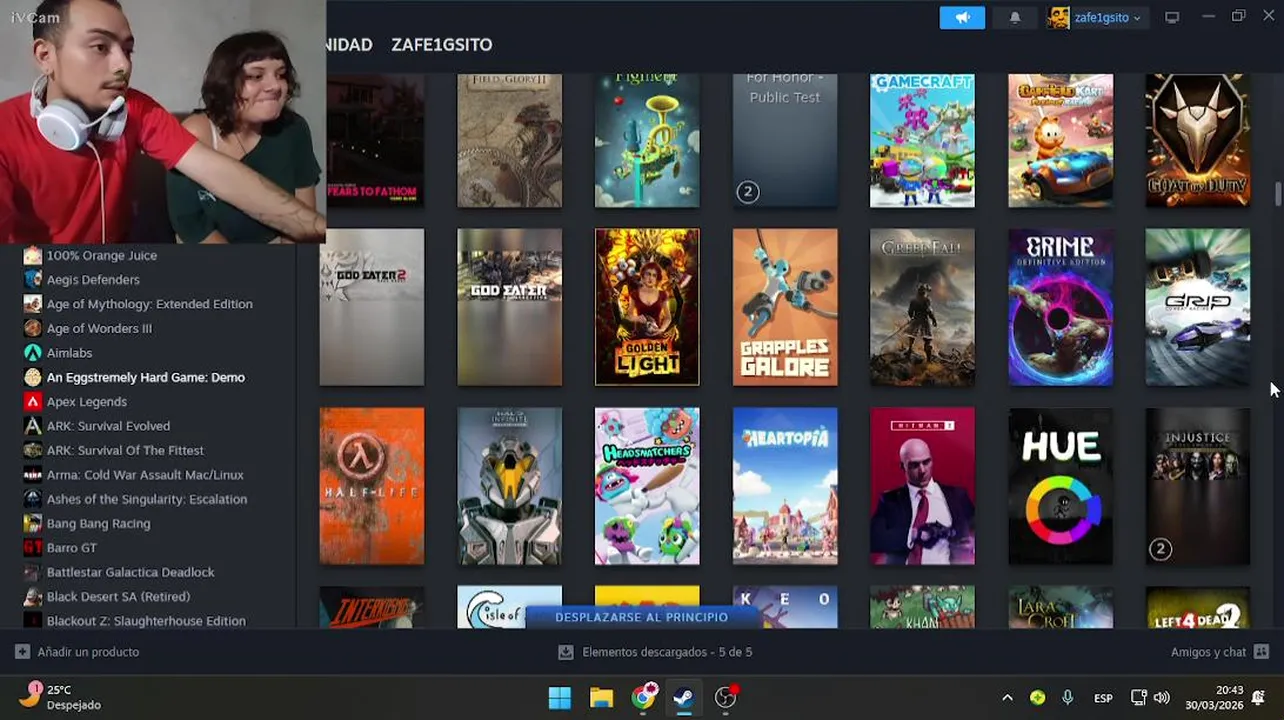Open the Heartopia game cover
This screenshot has height=720, width=1284.
click(785, 486)
